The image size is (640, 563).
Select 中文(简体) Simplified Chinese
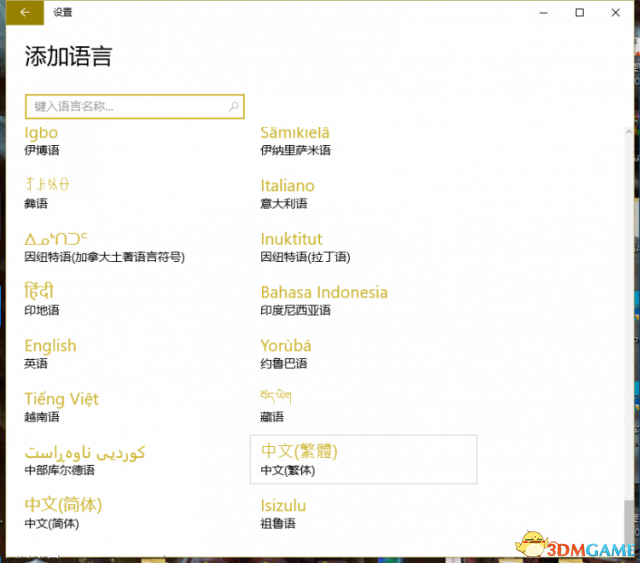(63, 514)
